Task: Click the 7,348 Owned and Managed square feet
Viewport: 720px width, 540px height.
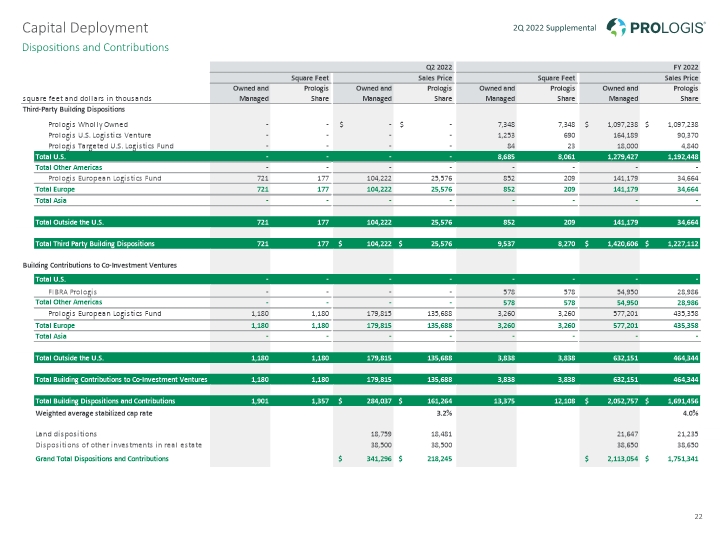Action: coord(506,124)
